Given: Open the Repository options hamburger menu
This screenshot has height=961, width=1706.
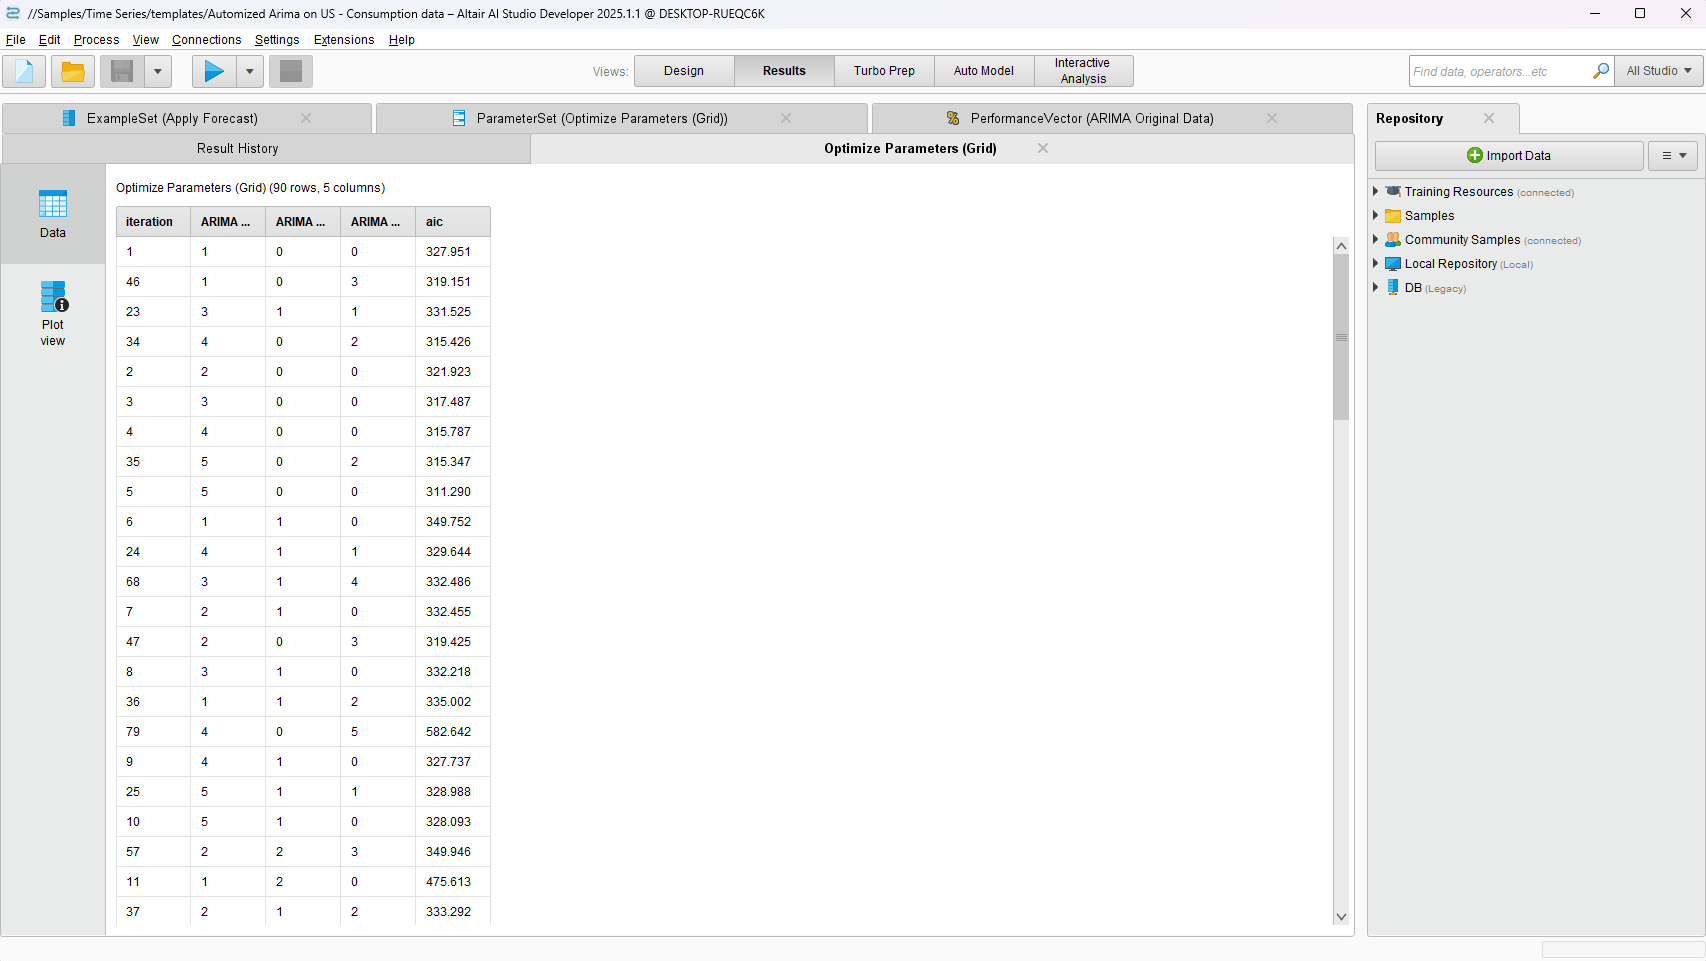Looking at the screenshot, I should (x=1673, y=156).
